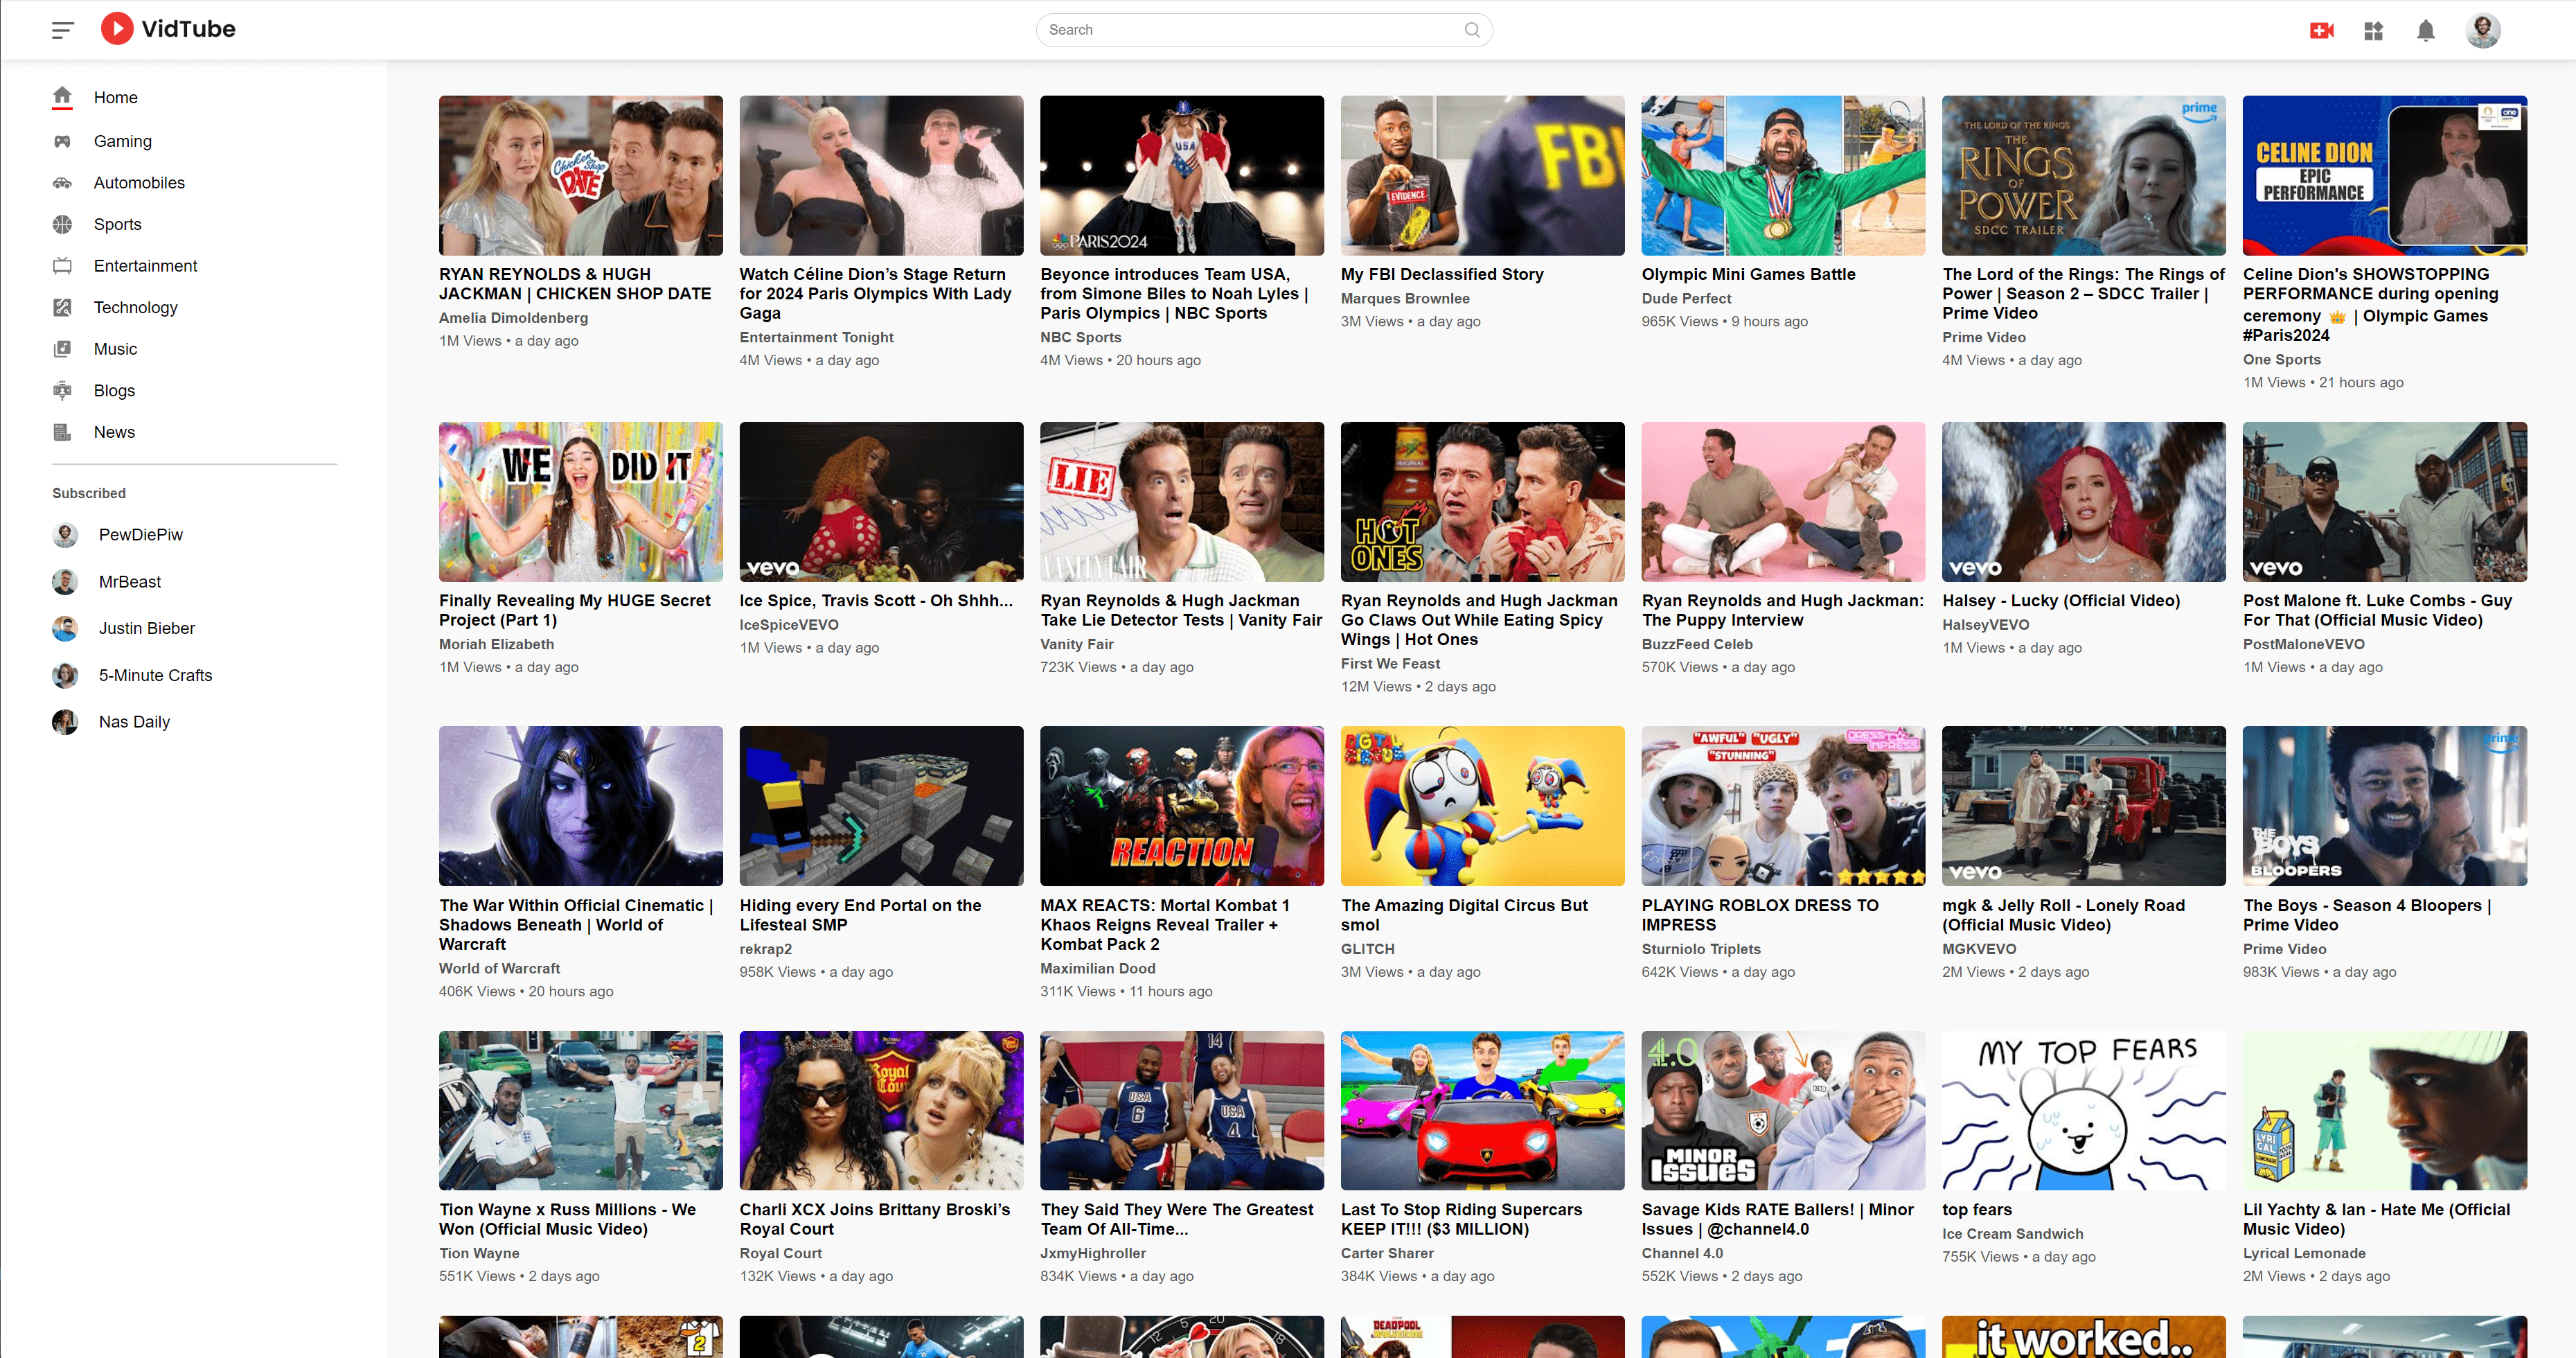This screenshot has height=1358, width=2576.
Task: Click title 'PLAYING ROBLOX DRESS TO IMPRESS'
Action: pyautogui.click(x=1760, y=915)
